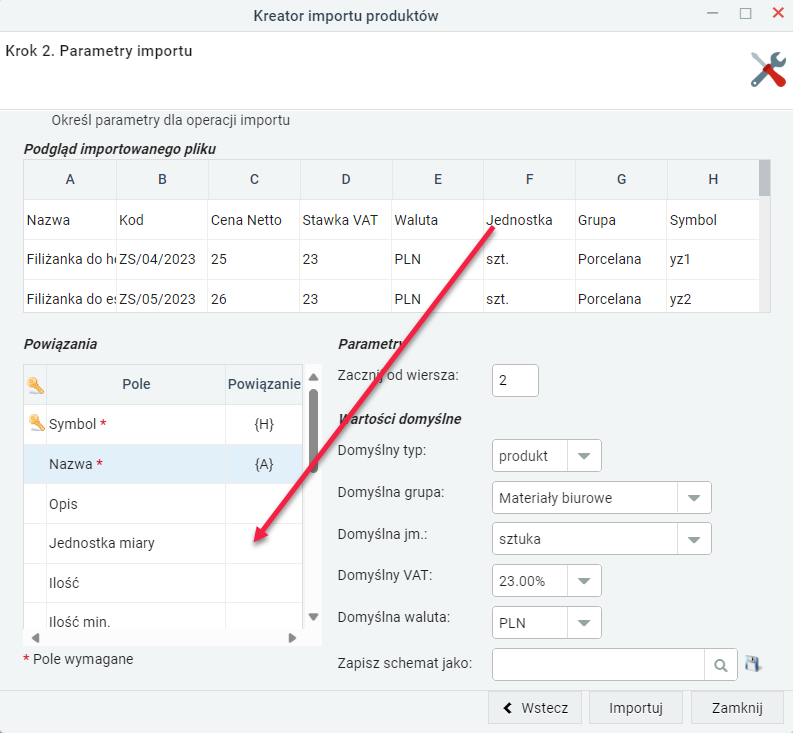Click the ZS/04/2023 code cell
The image size is (793, 733).
click(x=162, y=260)
